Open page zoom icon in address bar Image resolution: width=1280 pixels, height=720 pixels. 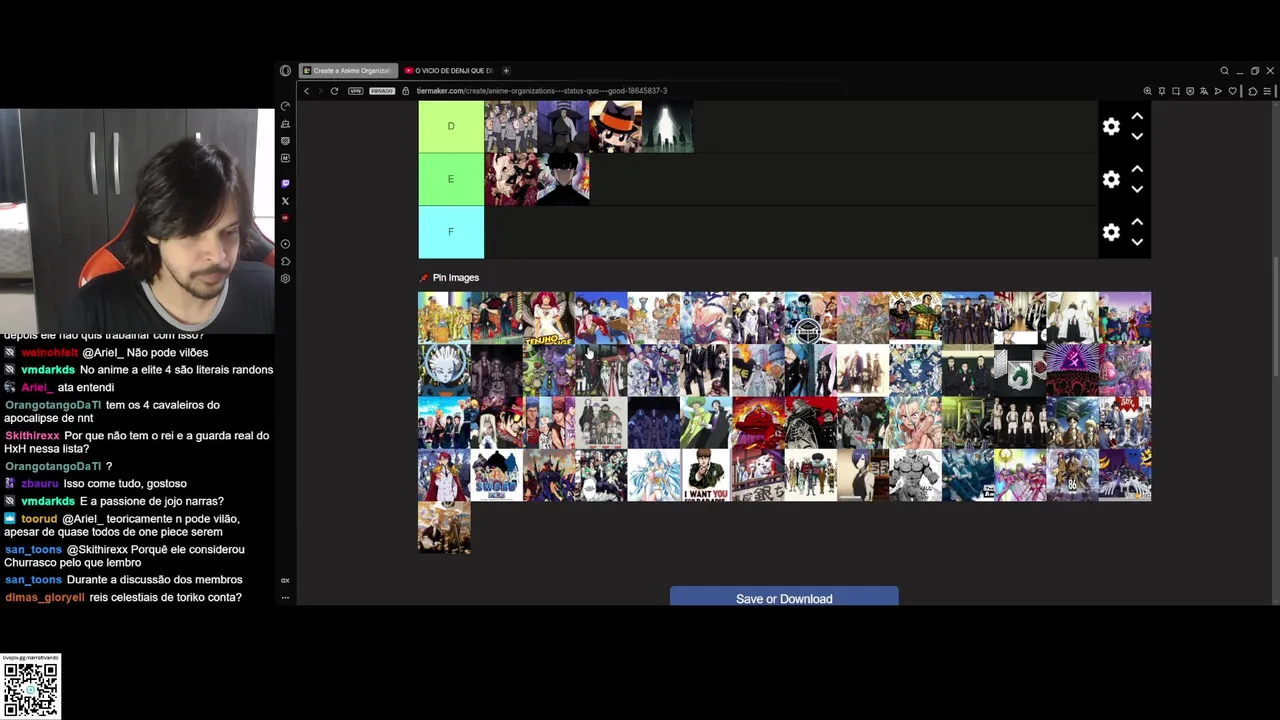(1147, 91)
